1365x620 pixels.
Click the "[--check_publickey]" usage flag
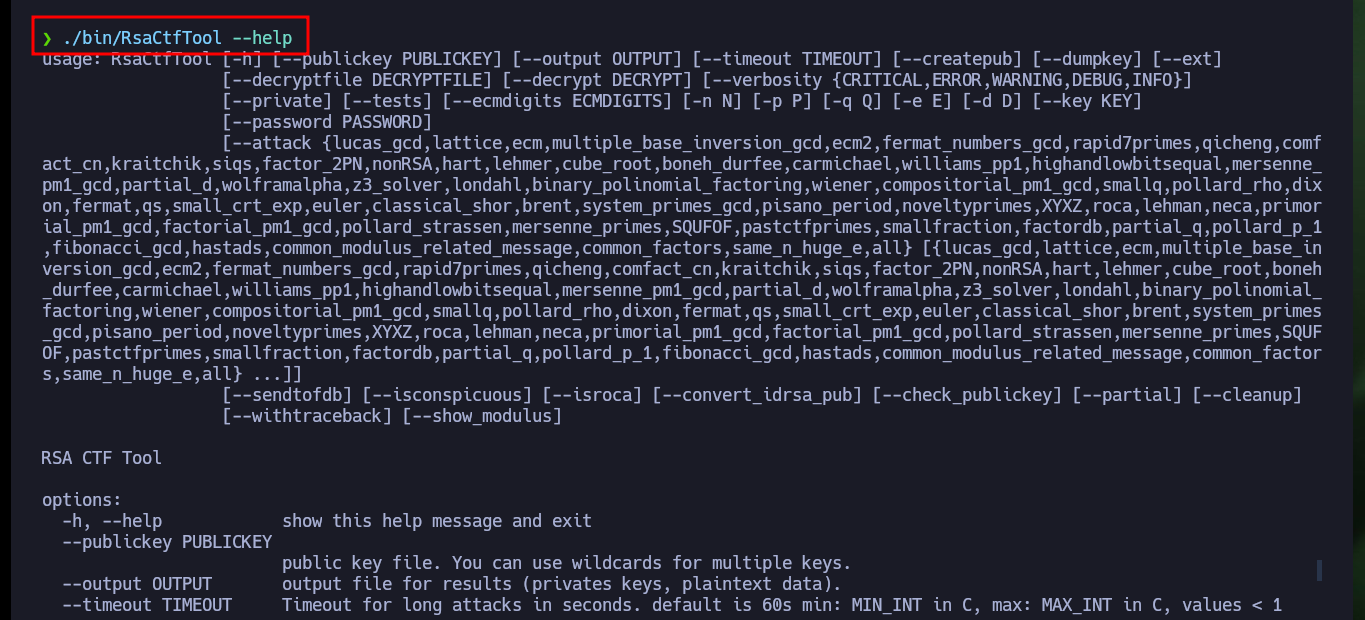[967, 395]
